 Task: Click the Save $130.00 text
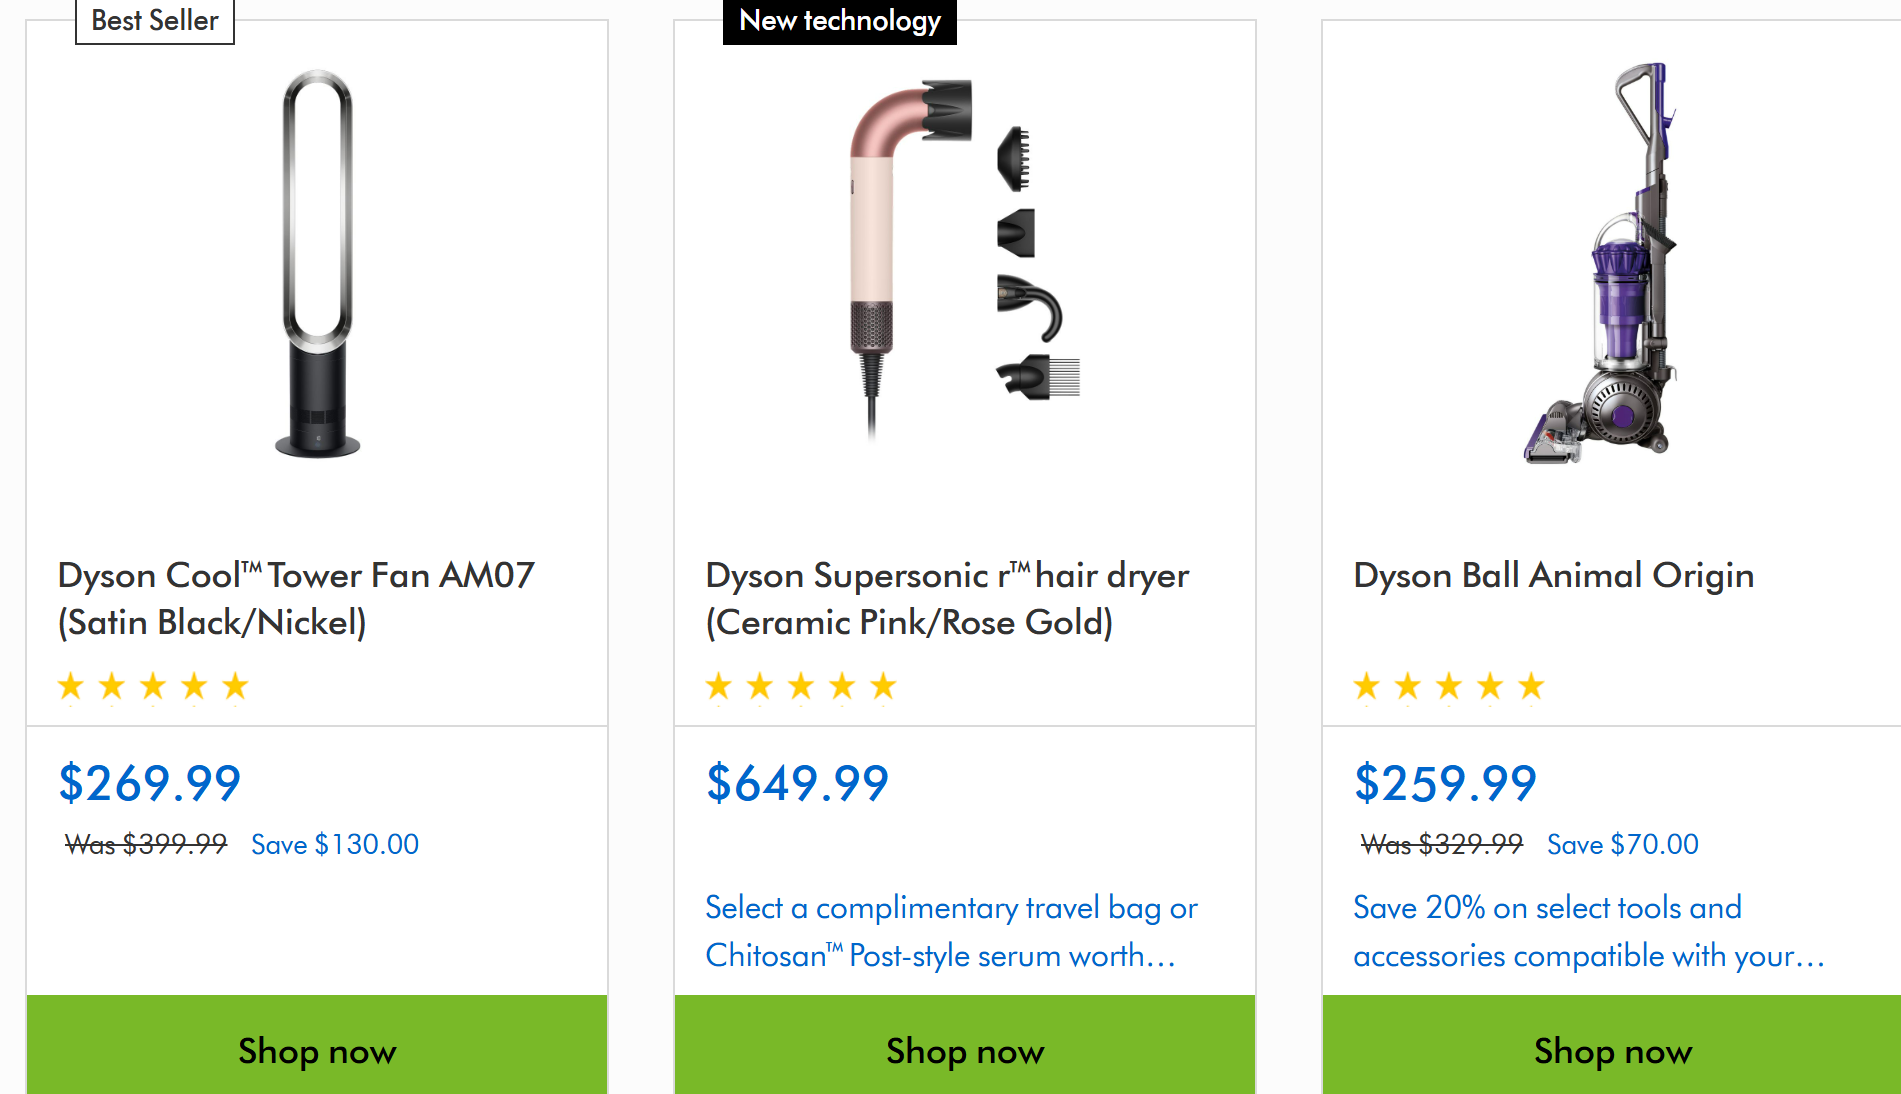click(x=335, y=845)
